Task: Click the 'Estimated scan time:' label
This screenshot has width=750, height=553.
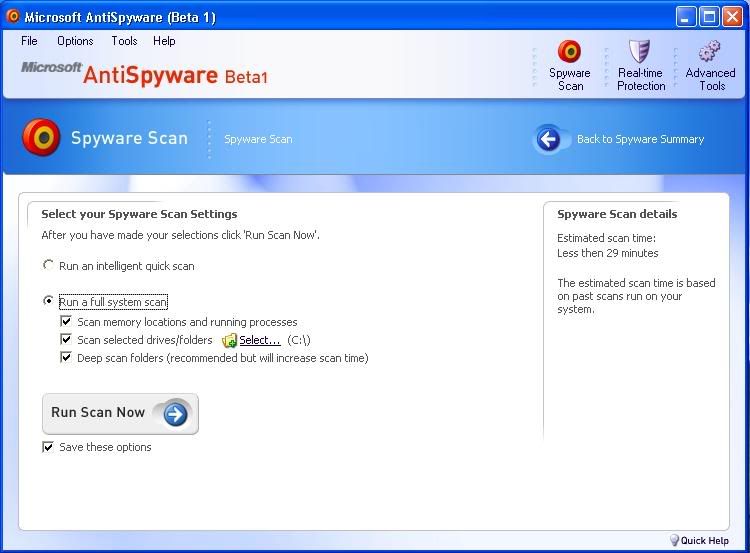Action: tap(606, 238)
